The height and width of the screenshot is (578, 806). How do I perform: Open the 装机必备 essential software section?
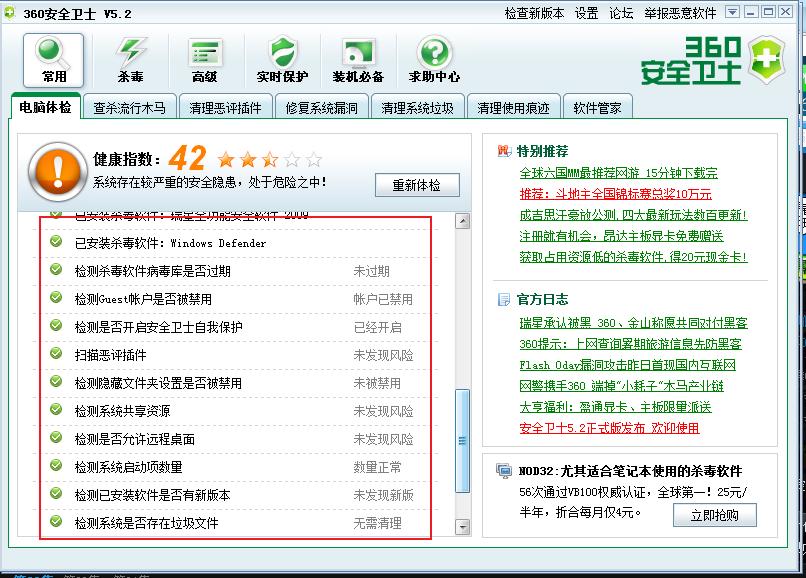[x=358, y=60]
